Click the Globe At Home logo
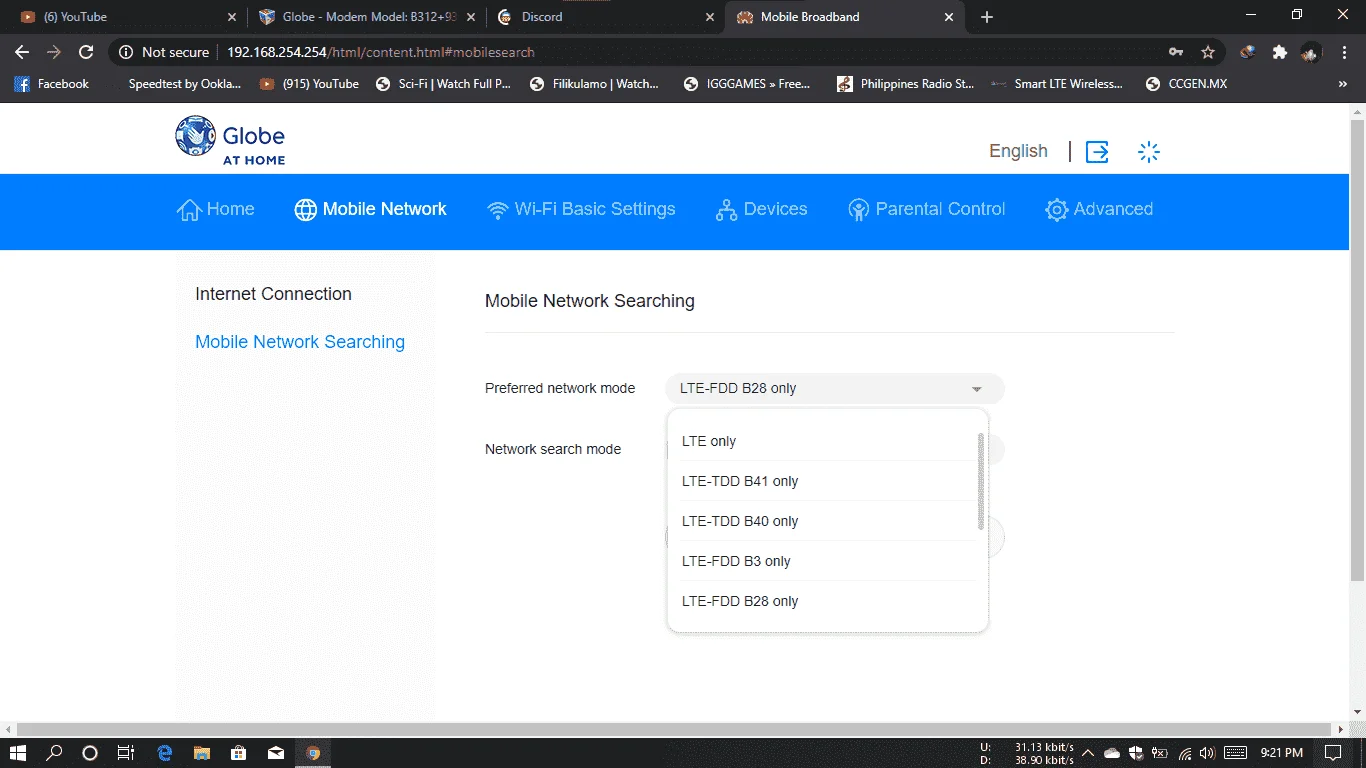 tap(230, 140)
